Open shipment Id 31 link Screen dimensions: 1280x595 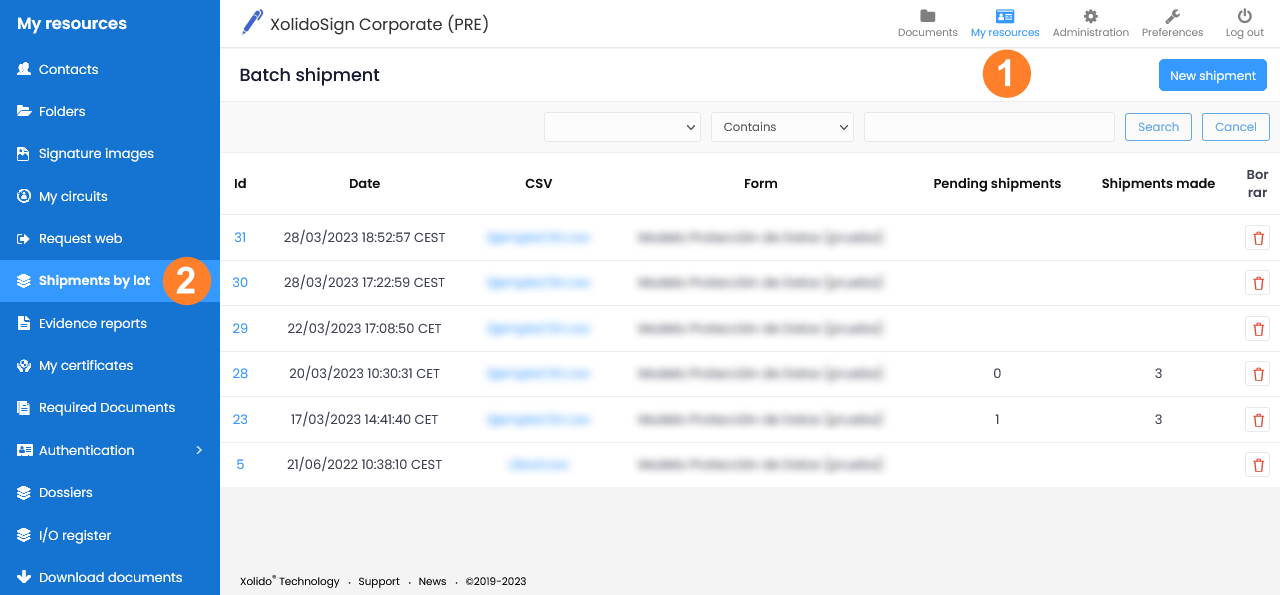click(240, 237)
